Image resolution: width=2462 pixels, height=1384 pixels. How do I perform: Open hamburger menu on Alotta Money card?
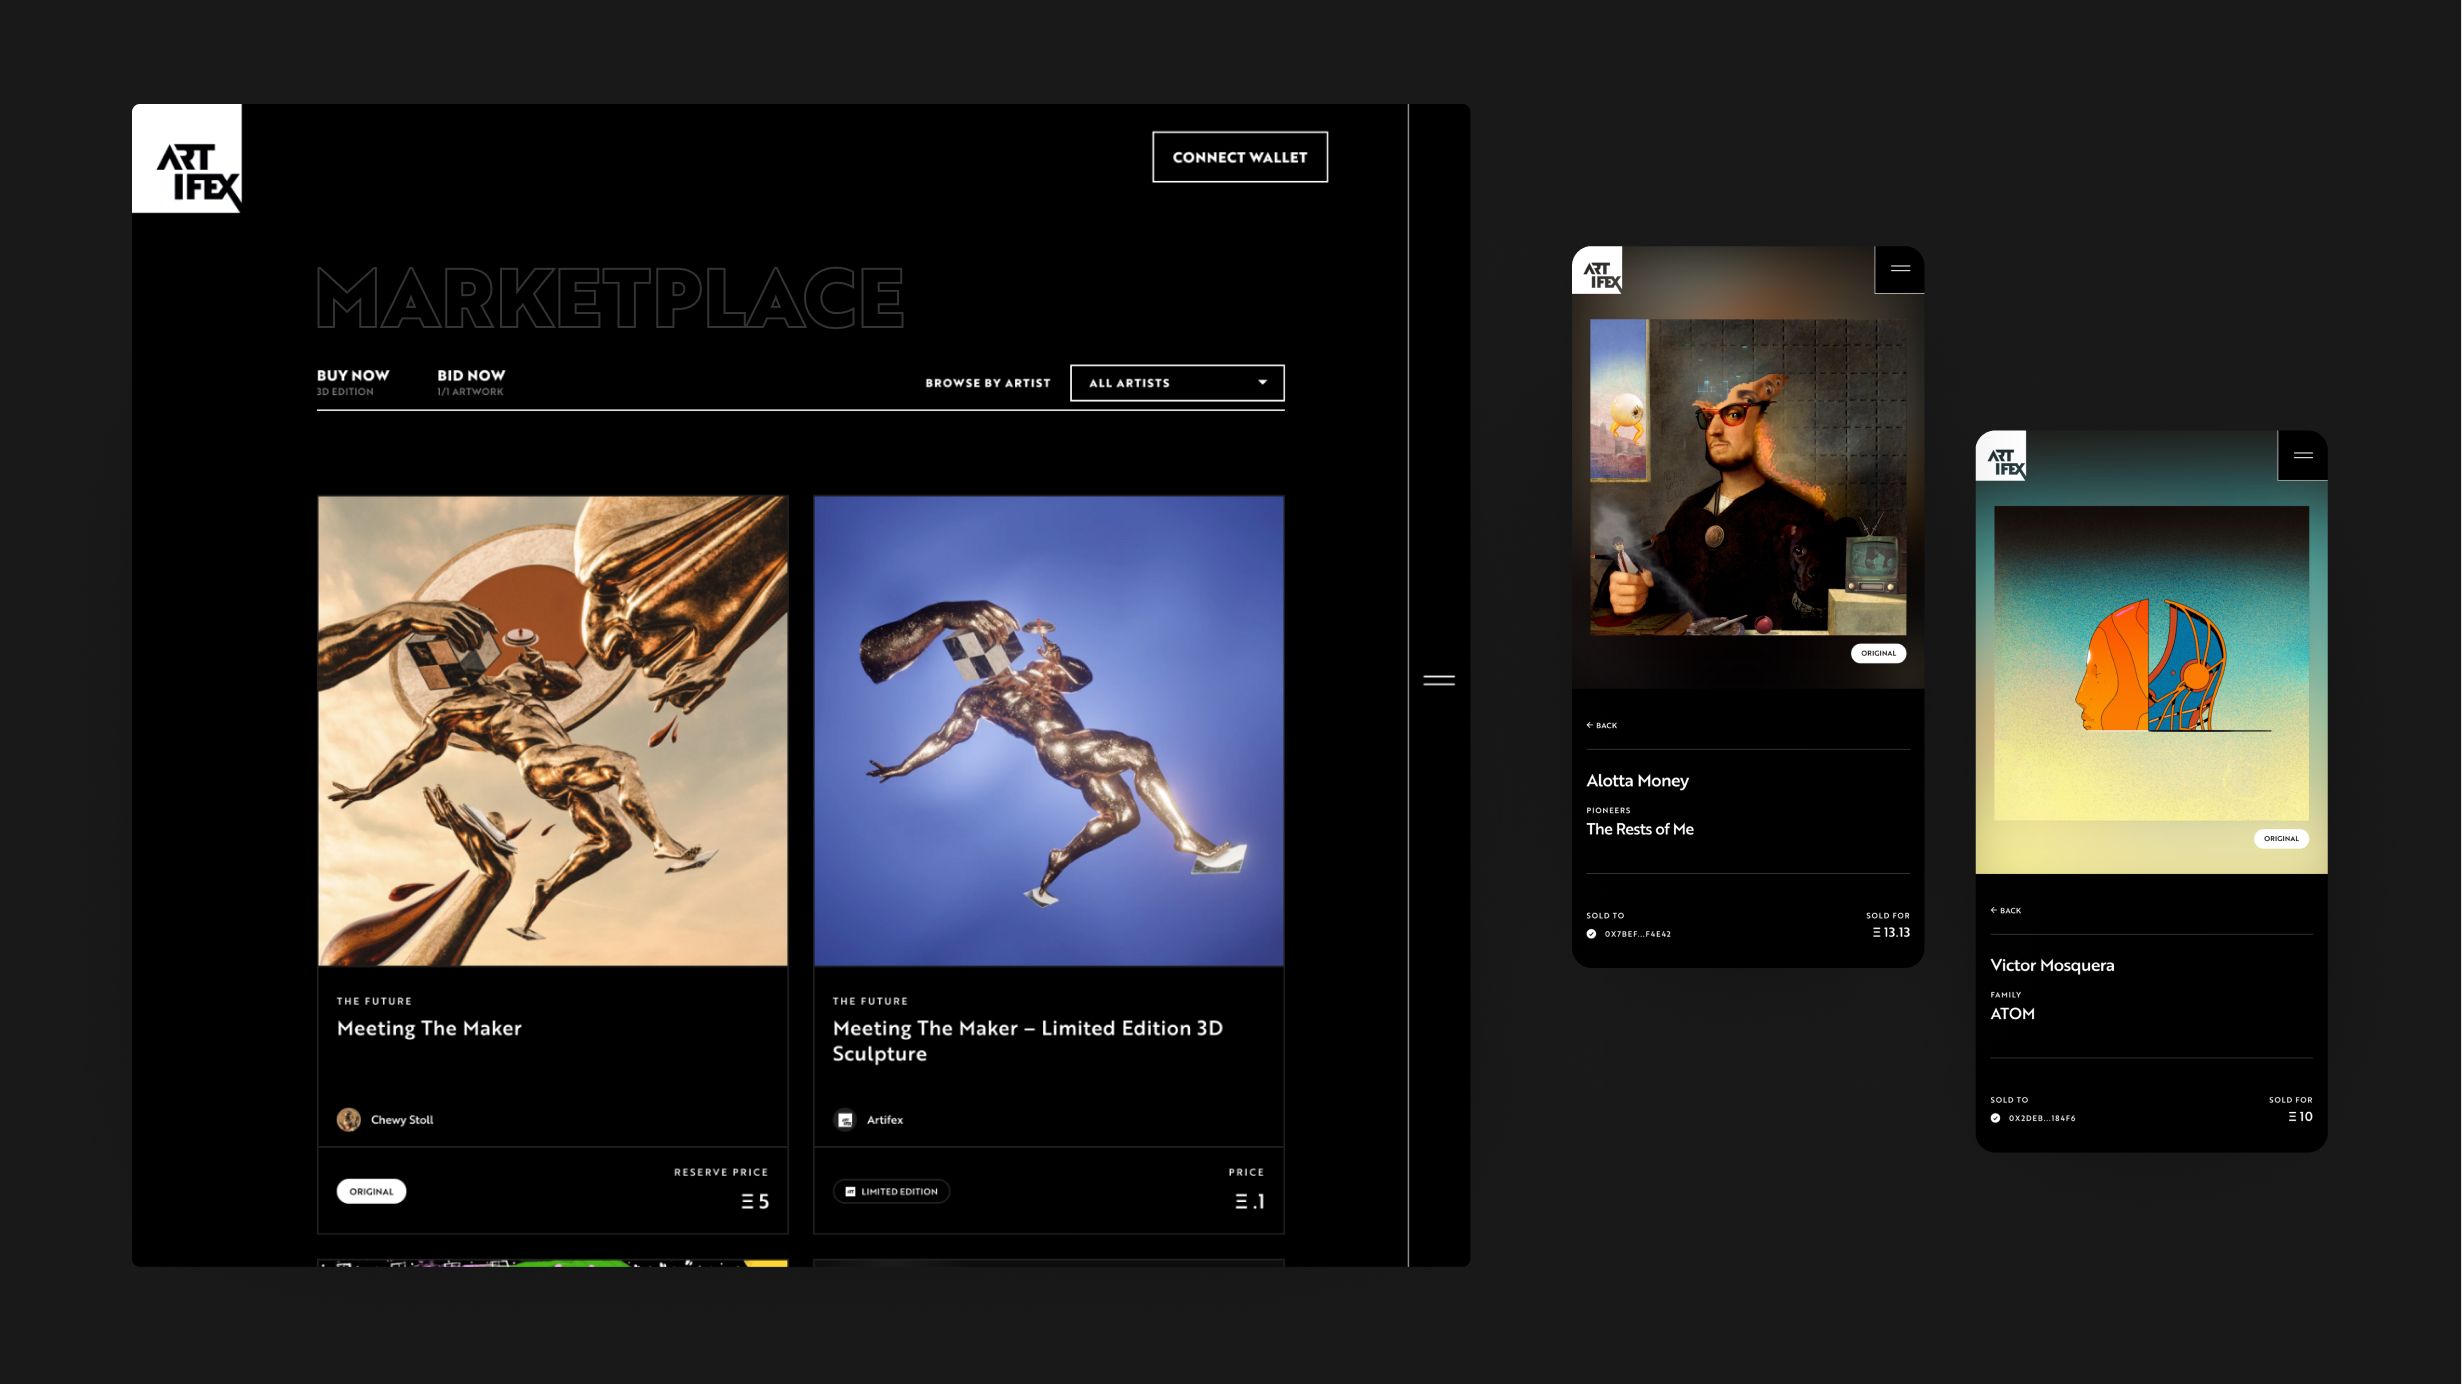pos(1899,269)
